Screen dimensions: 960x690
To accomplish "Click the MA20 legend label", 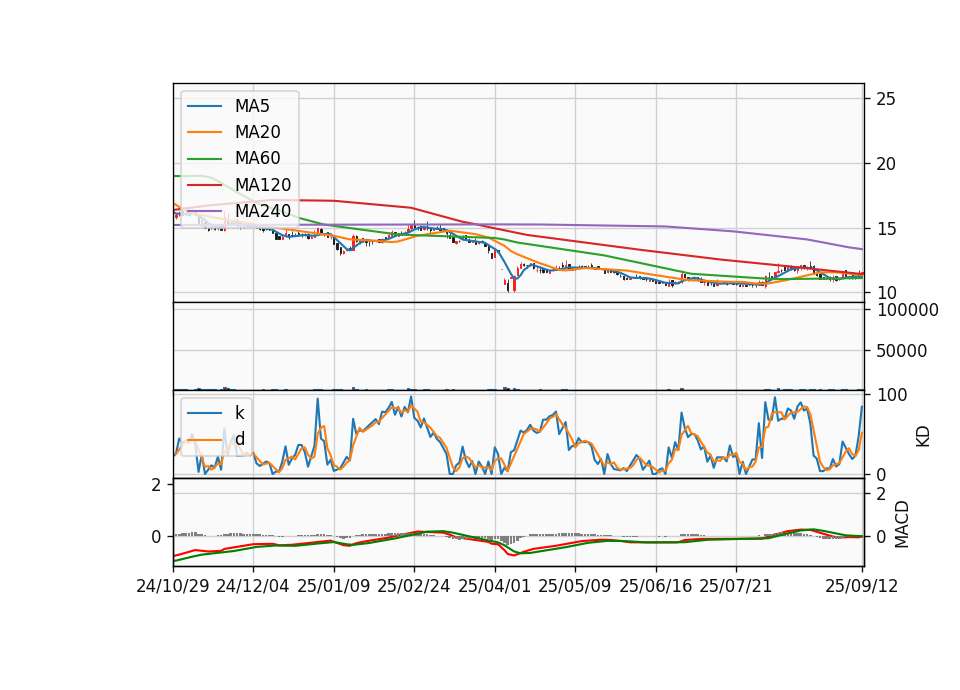I will (258, 132).
